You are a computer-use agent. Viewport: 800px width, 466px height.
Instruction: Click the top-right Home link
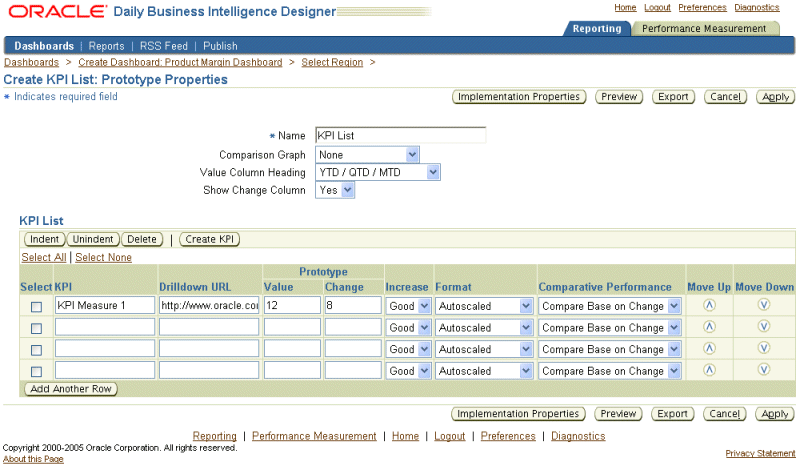625,7
